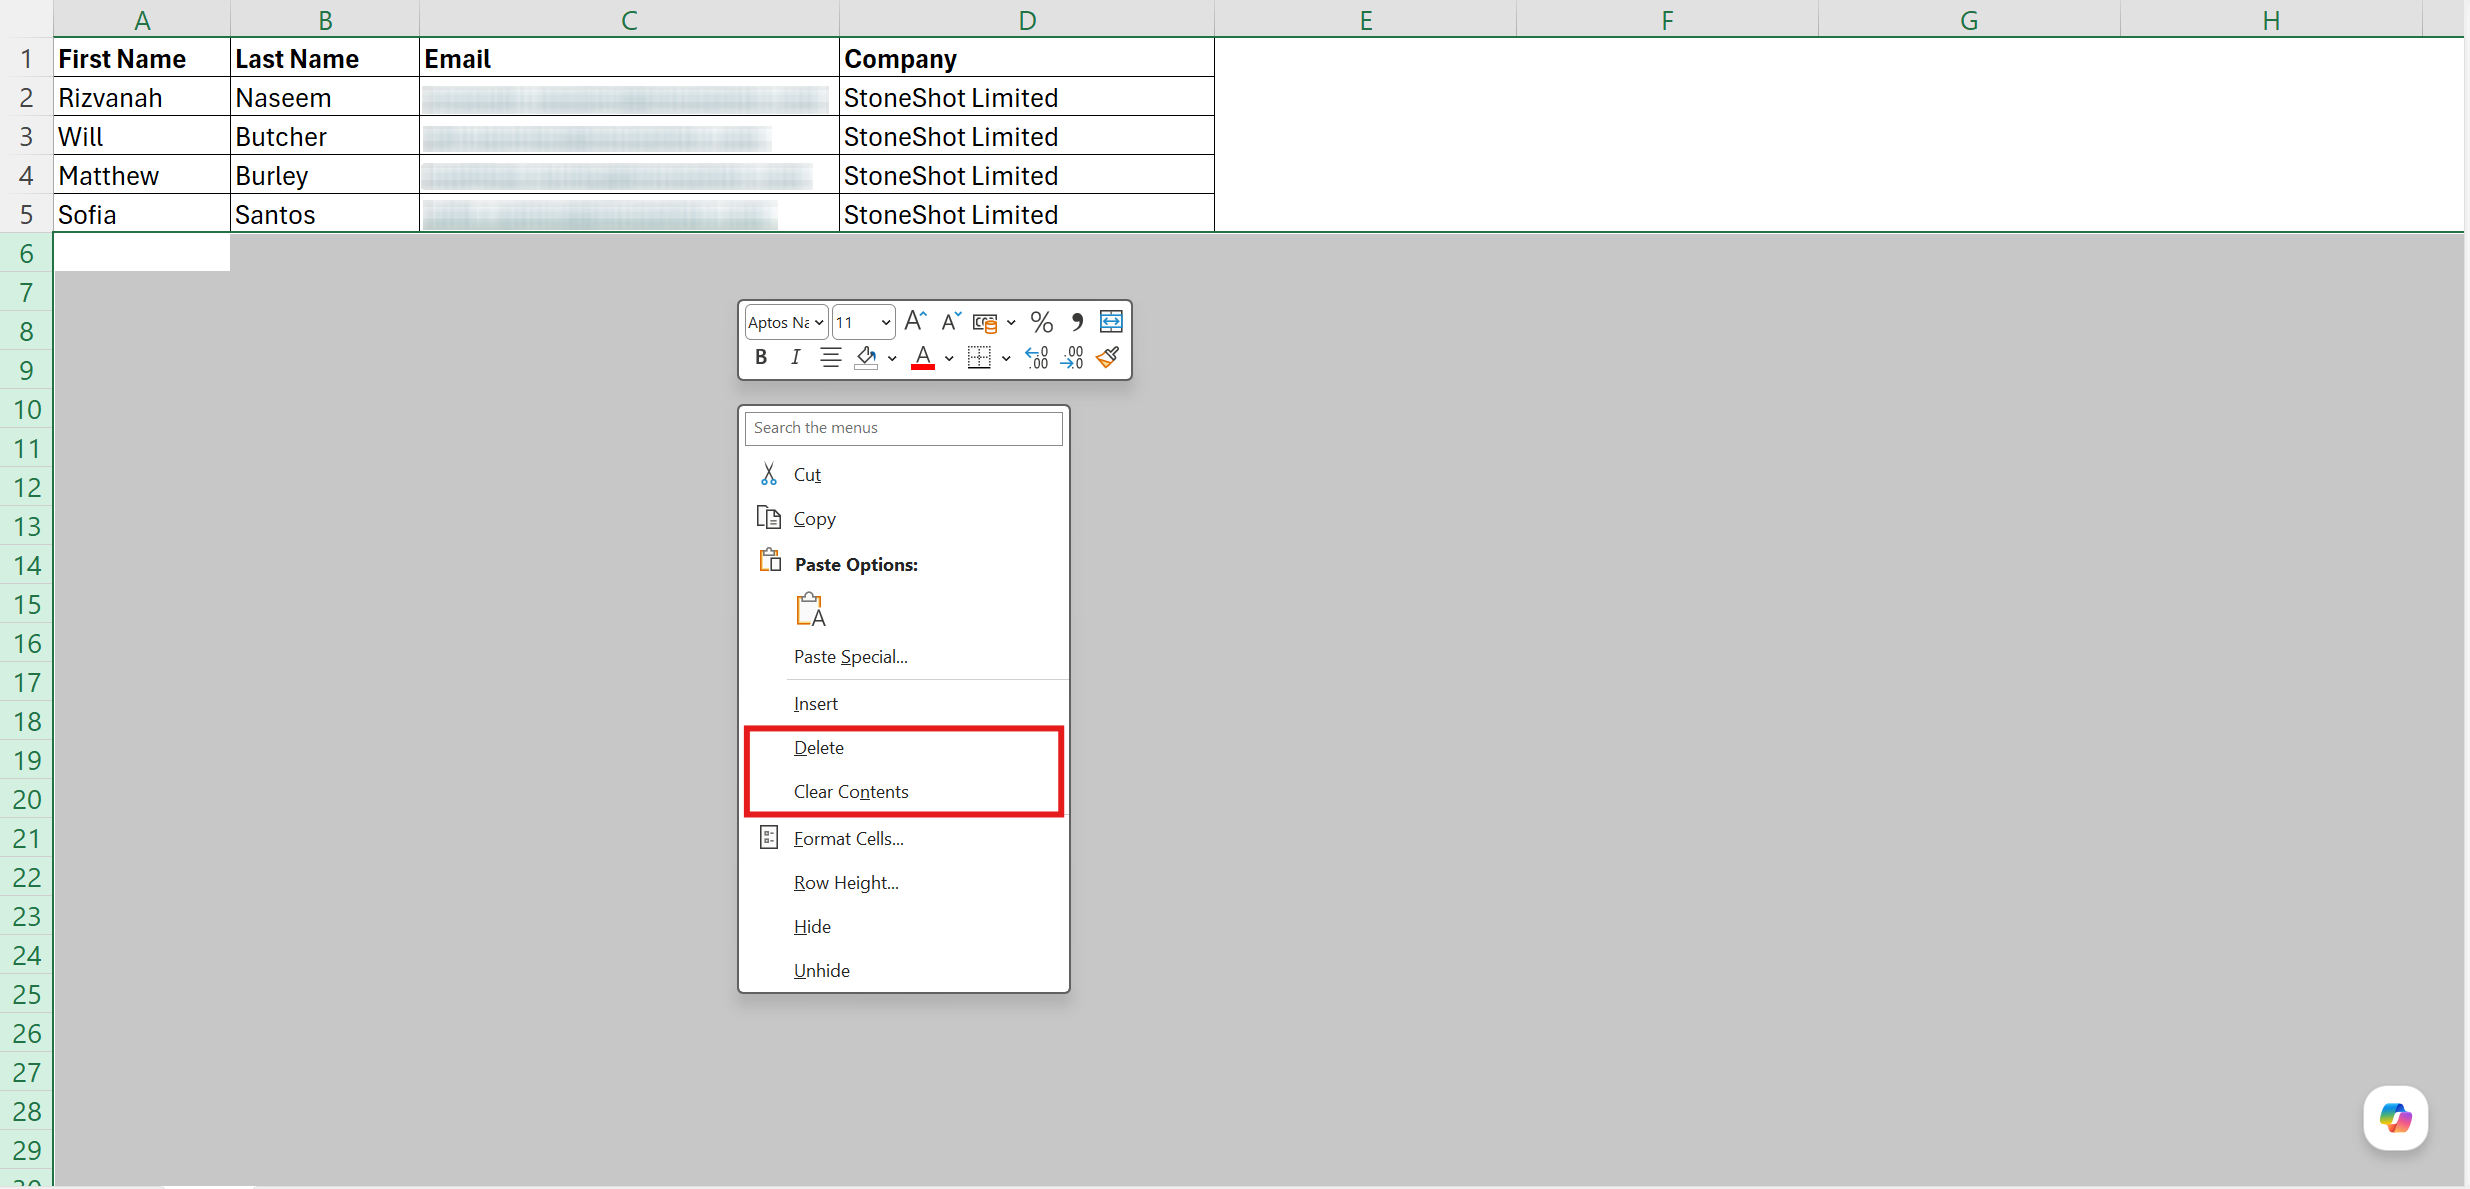Choose Unhide from the context menu
This screenshot has width=2470, height=1189.
[x=904, y=970]
